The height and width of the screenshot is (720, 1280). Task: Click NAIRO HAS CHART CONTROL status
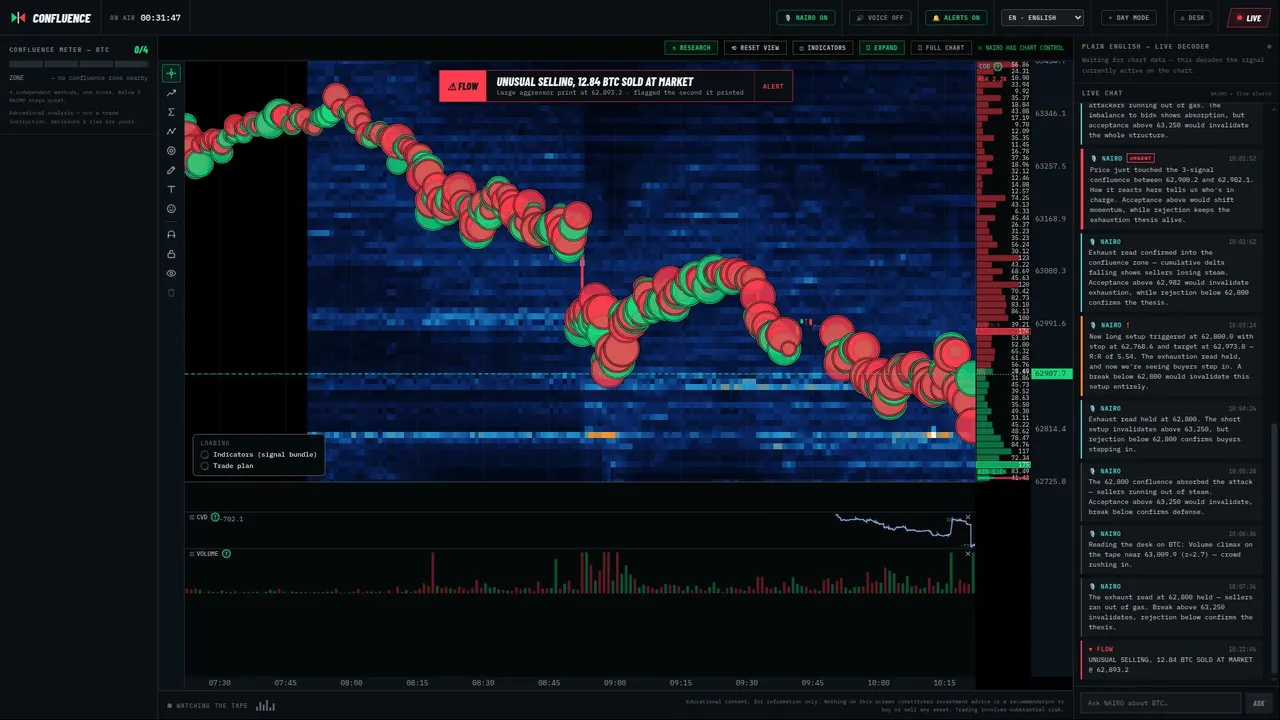(x=1021, y=48)
